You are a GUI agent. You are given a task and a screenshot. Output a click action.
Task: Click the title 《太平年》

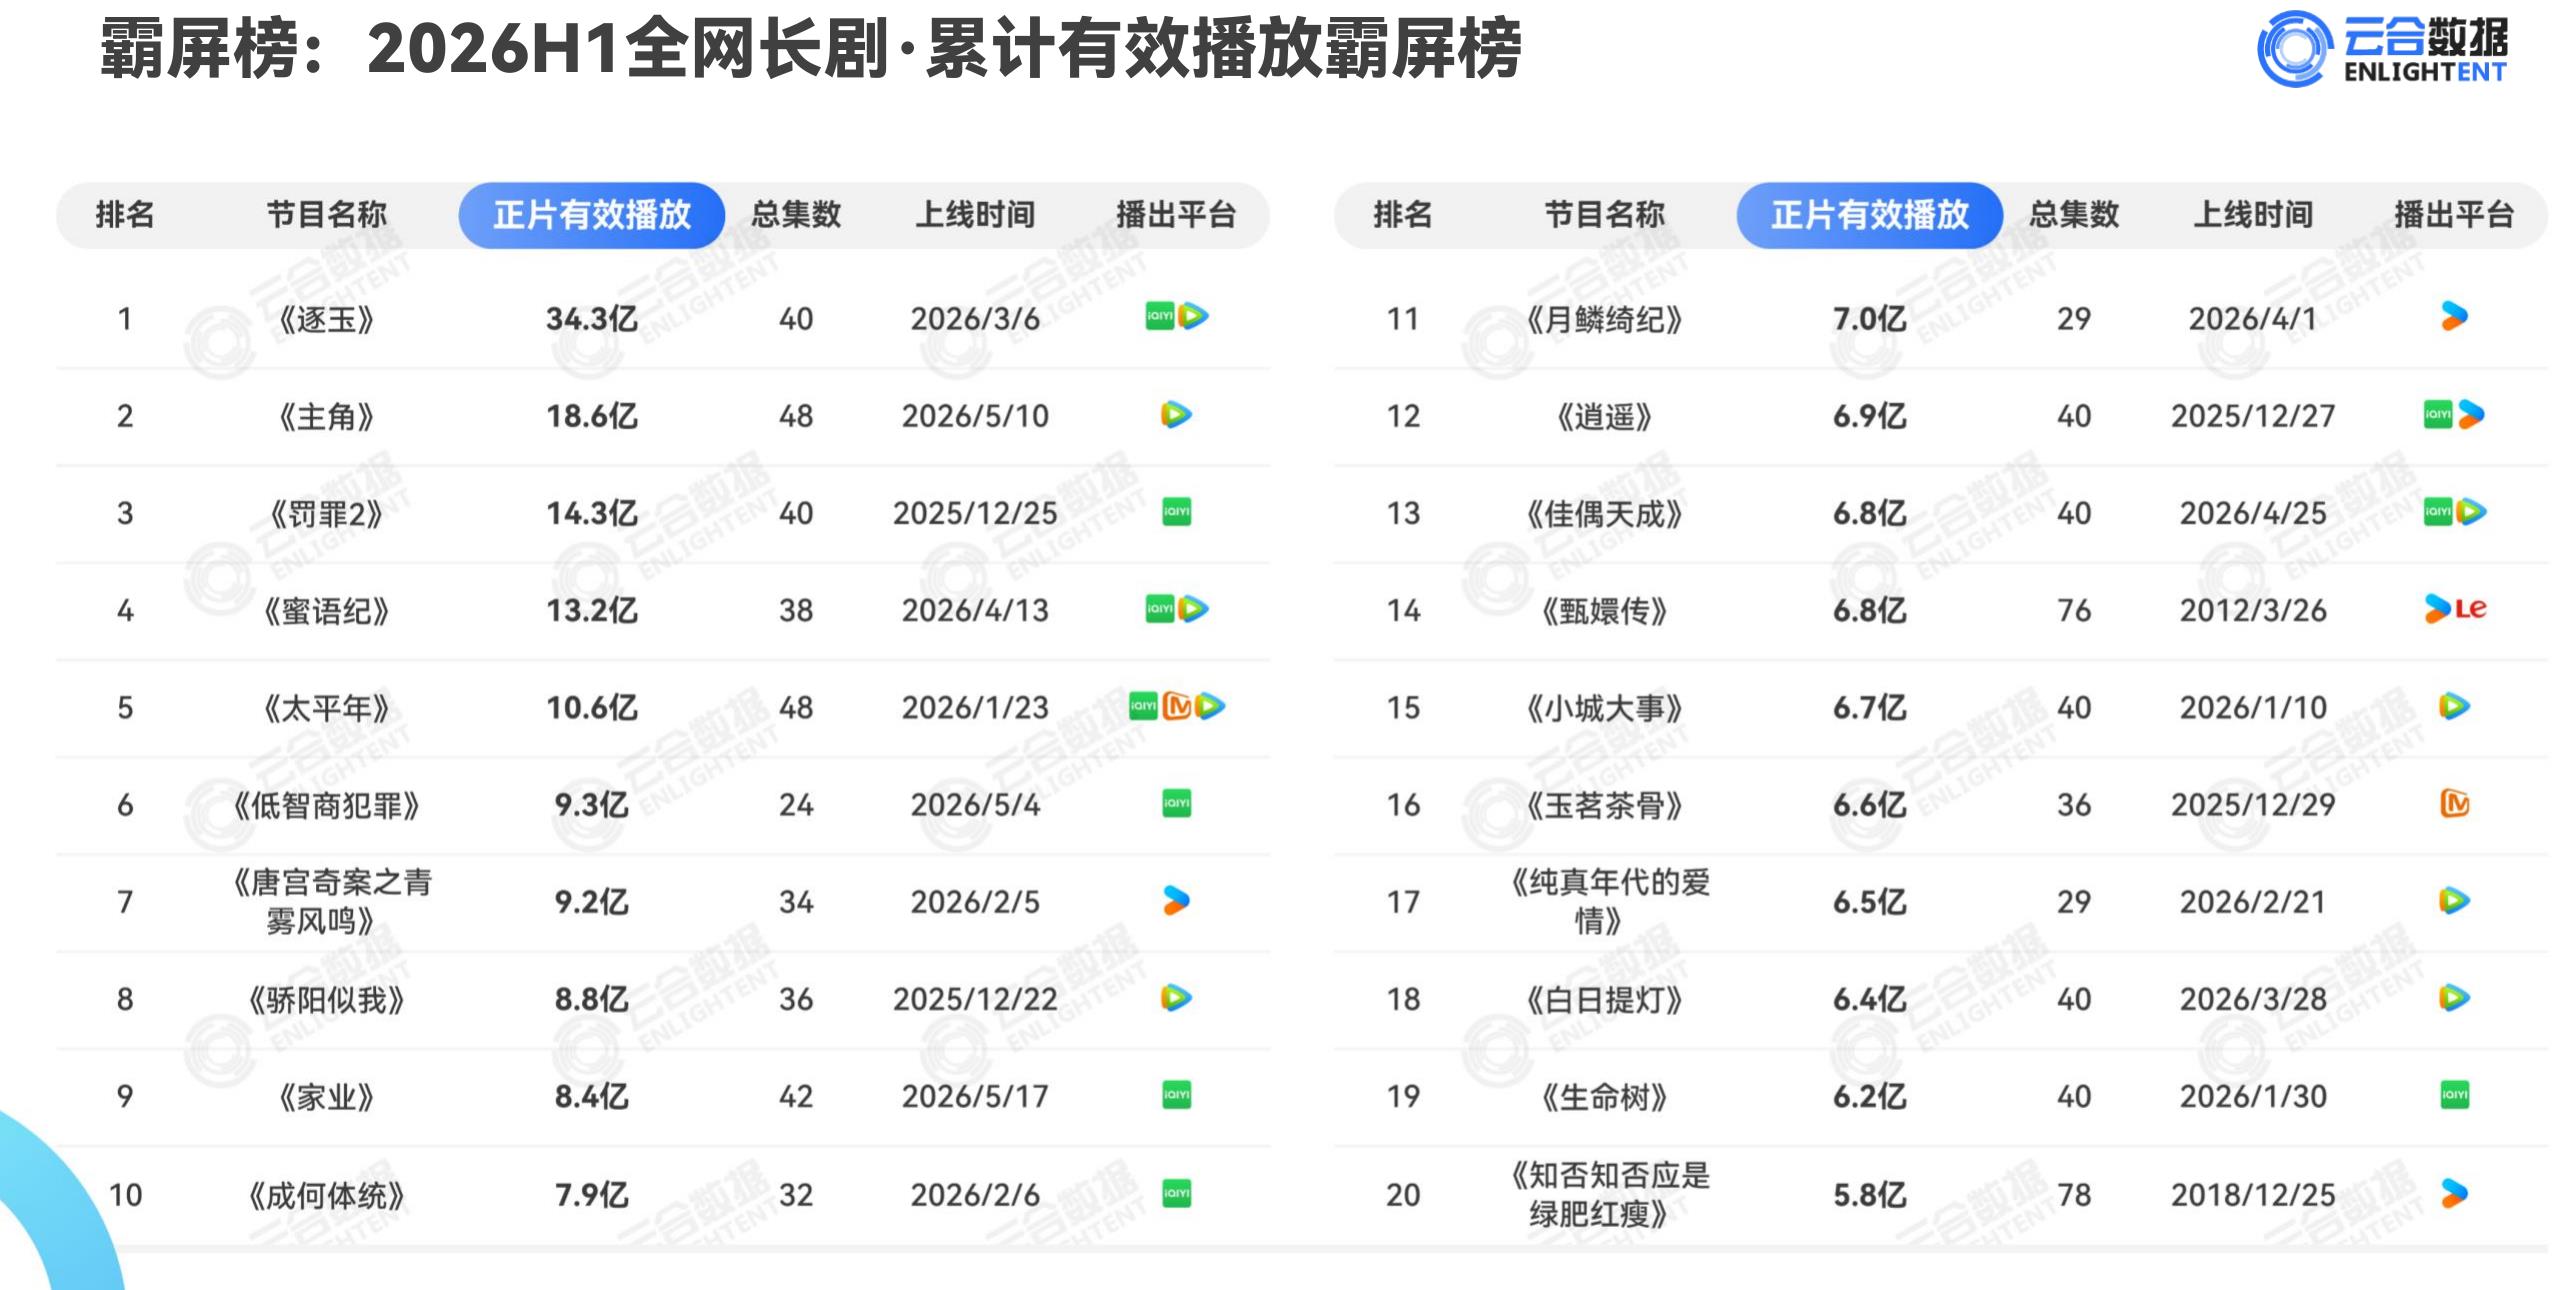(326, 708)
